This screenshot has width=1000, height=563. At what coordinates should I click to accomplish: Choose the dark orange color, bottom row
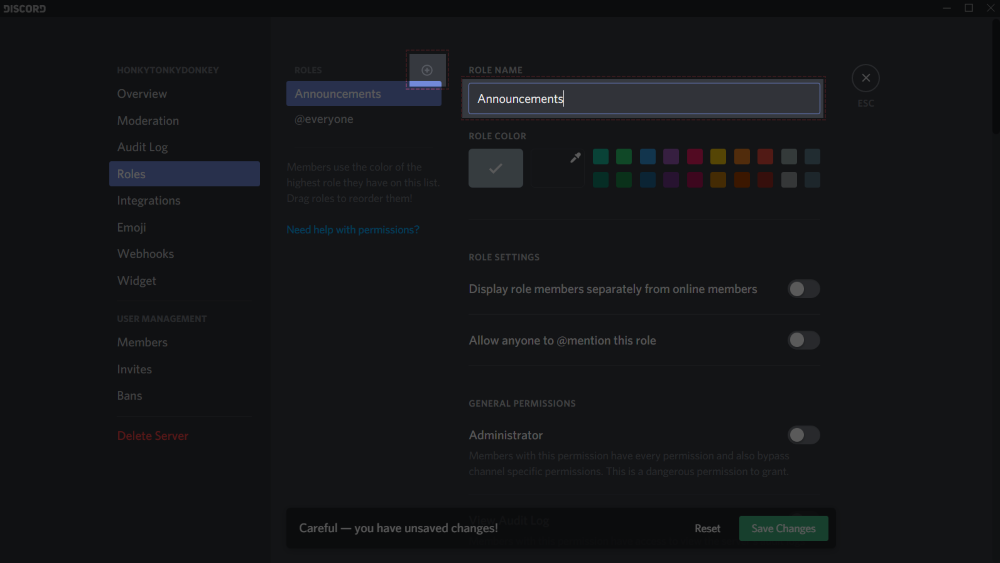tap(742, 180)
